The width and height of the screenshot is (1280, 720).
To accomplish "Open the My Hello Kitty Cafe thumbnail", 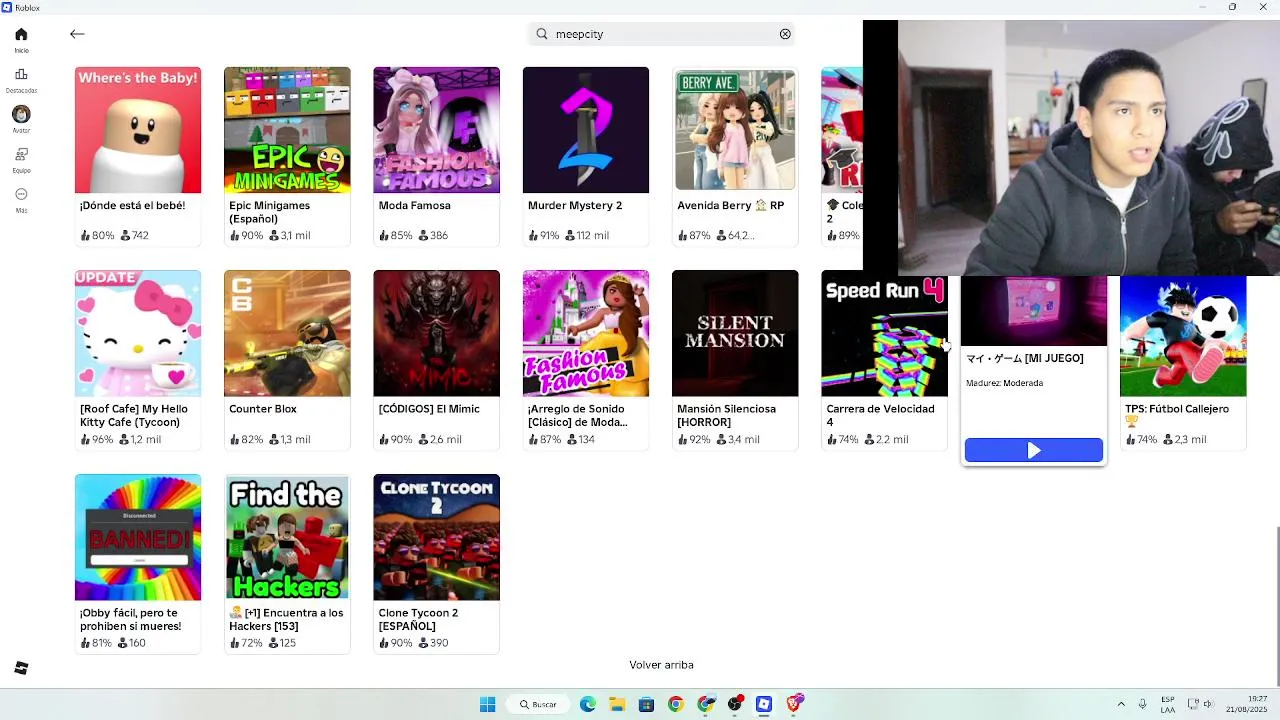I will pyautogui.click(x=138, y=333).
